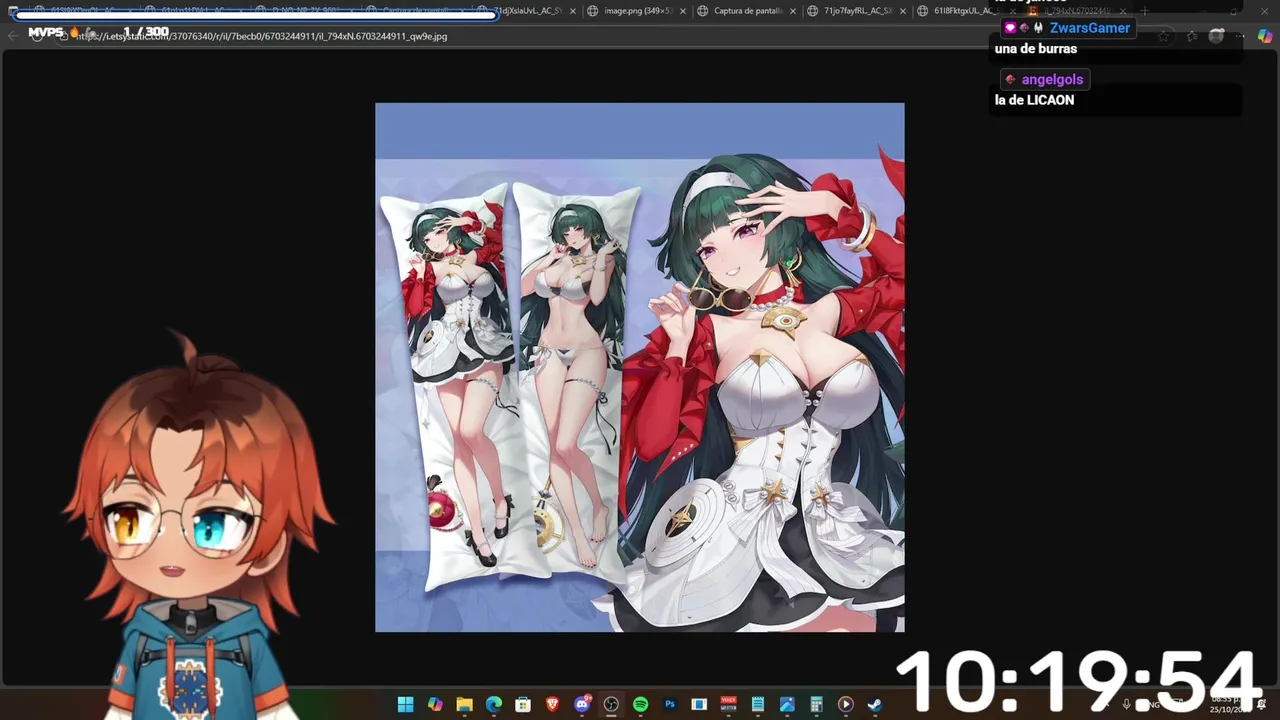Switch to the Captura de pantalla tab
This screenshot has height=720, width=1280.
(747, 11)
